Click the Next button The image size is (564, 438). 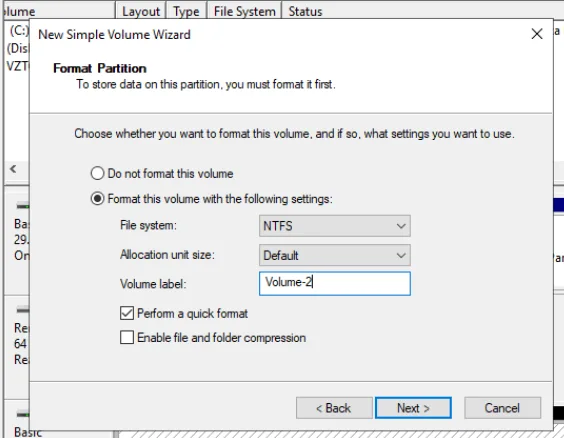(413, 408)
